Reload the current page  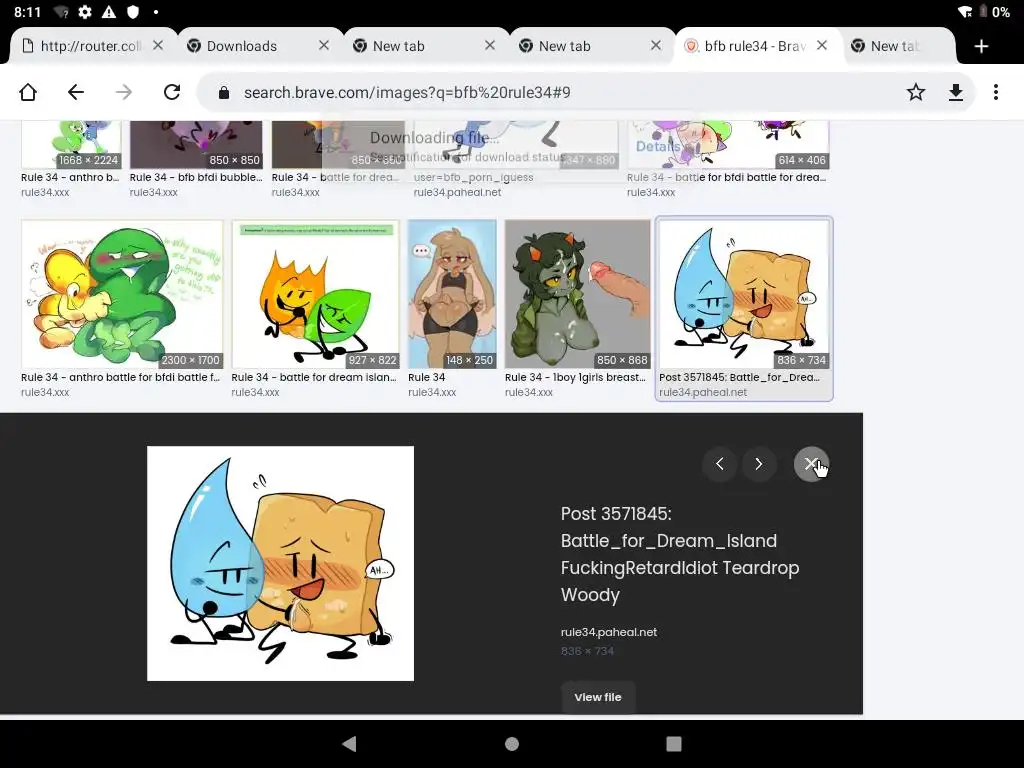tap(172, 92)
